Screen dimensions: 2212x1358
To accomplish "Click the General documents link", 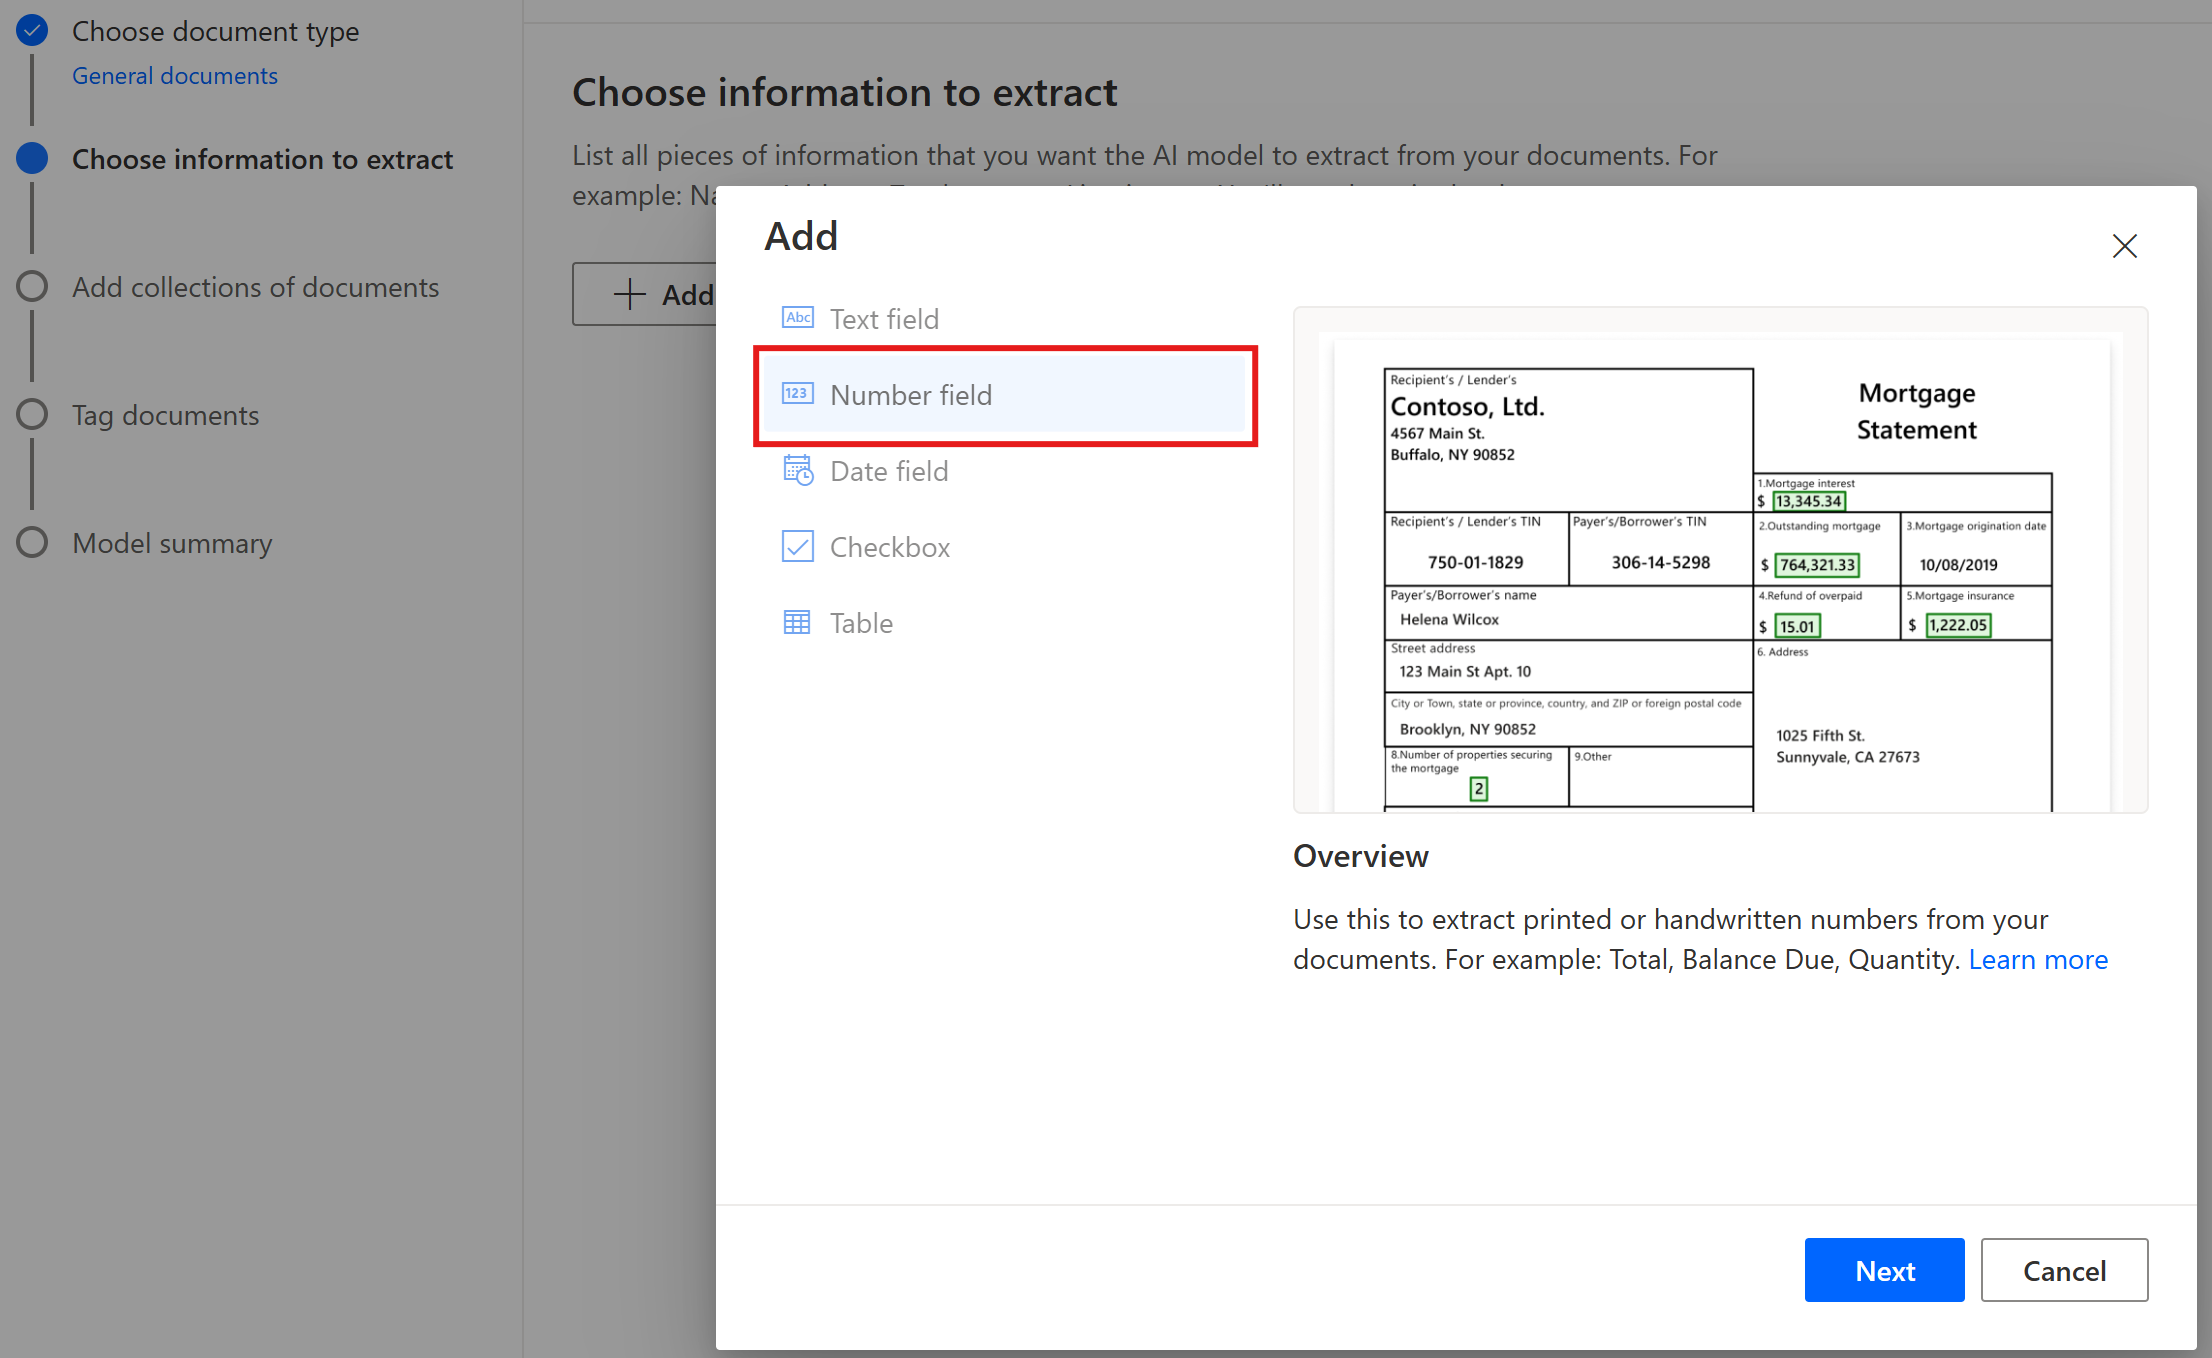I will point(175,75).
